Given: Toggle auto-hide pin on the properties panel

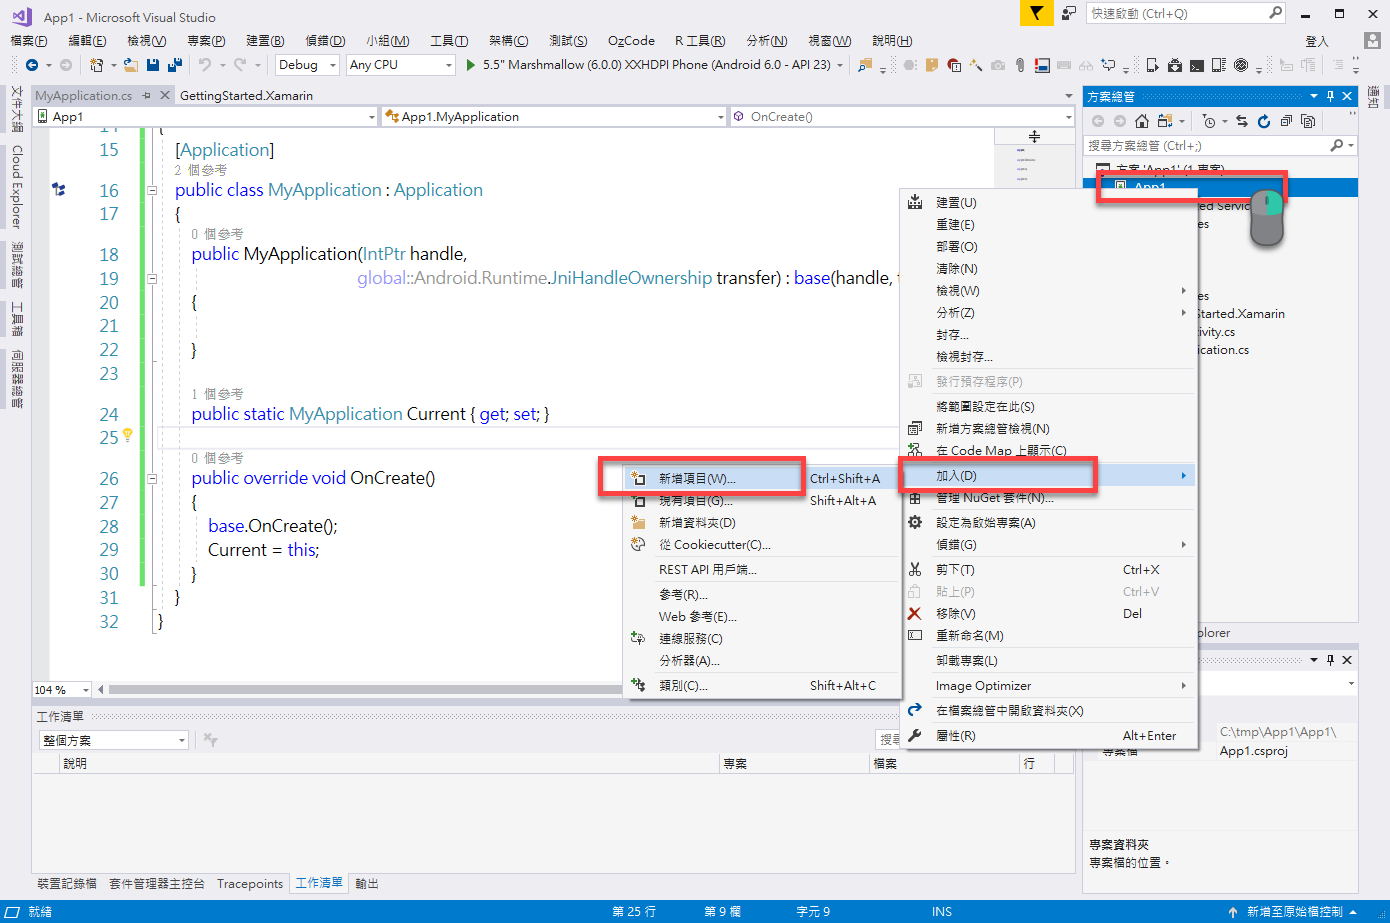Looking at the screenshot, I should 1330,660.
